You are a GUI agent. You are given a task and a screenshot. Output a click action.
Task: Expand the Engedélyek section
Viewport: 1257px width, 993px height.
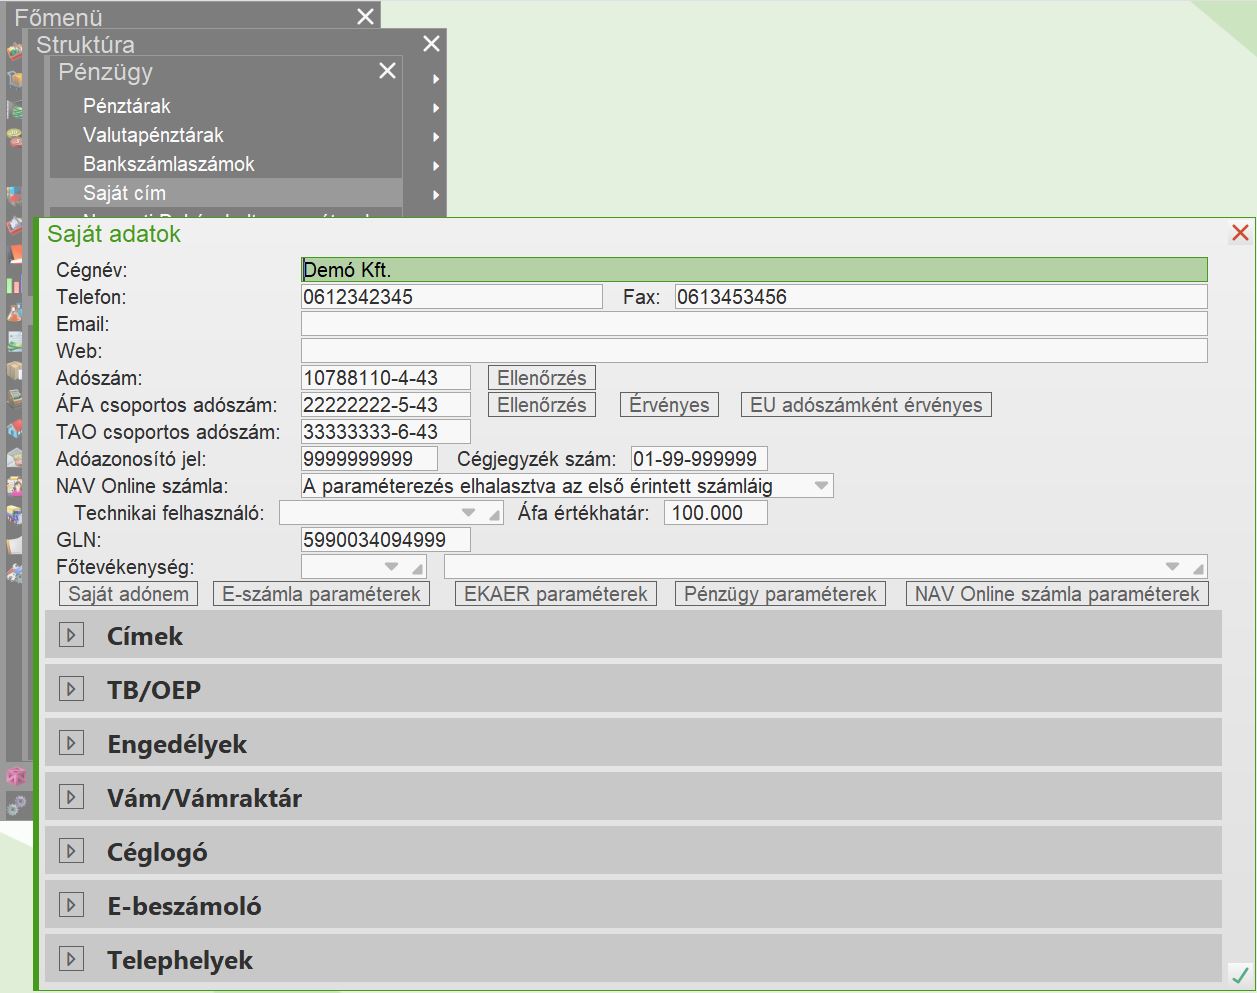(71, 743)
